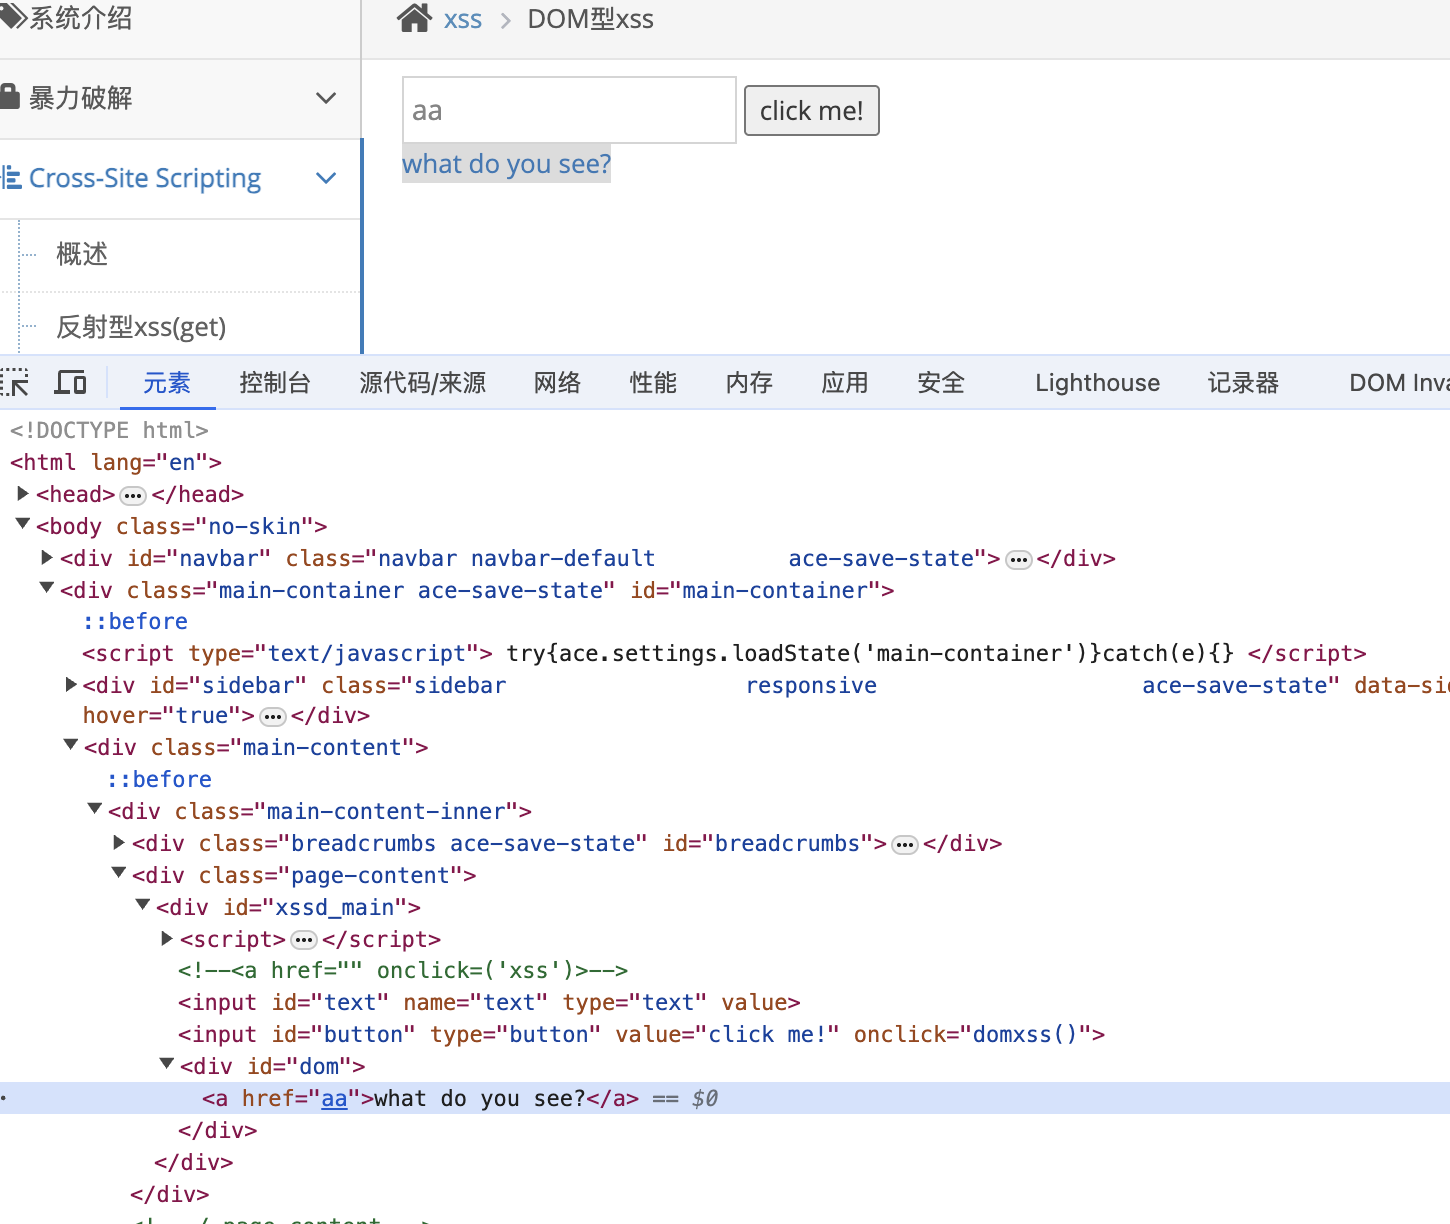The image size is (1450, 1224).
Task: Open the 控制台 tab
Action: coord(275,383)
